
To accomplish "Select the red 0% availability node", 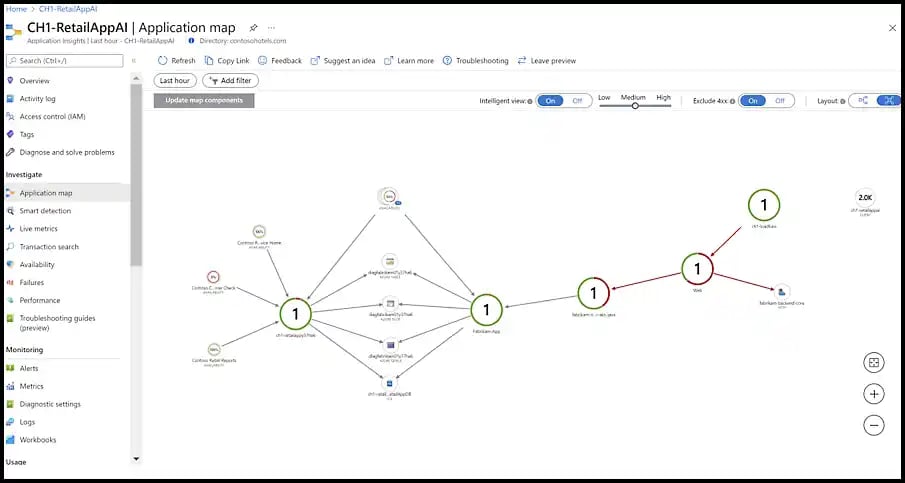I will 213,277.
